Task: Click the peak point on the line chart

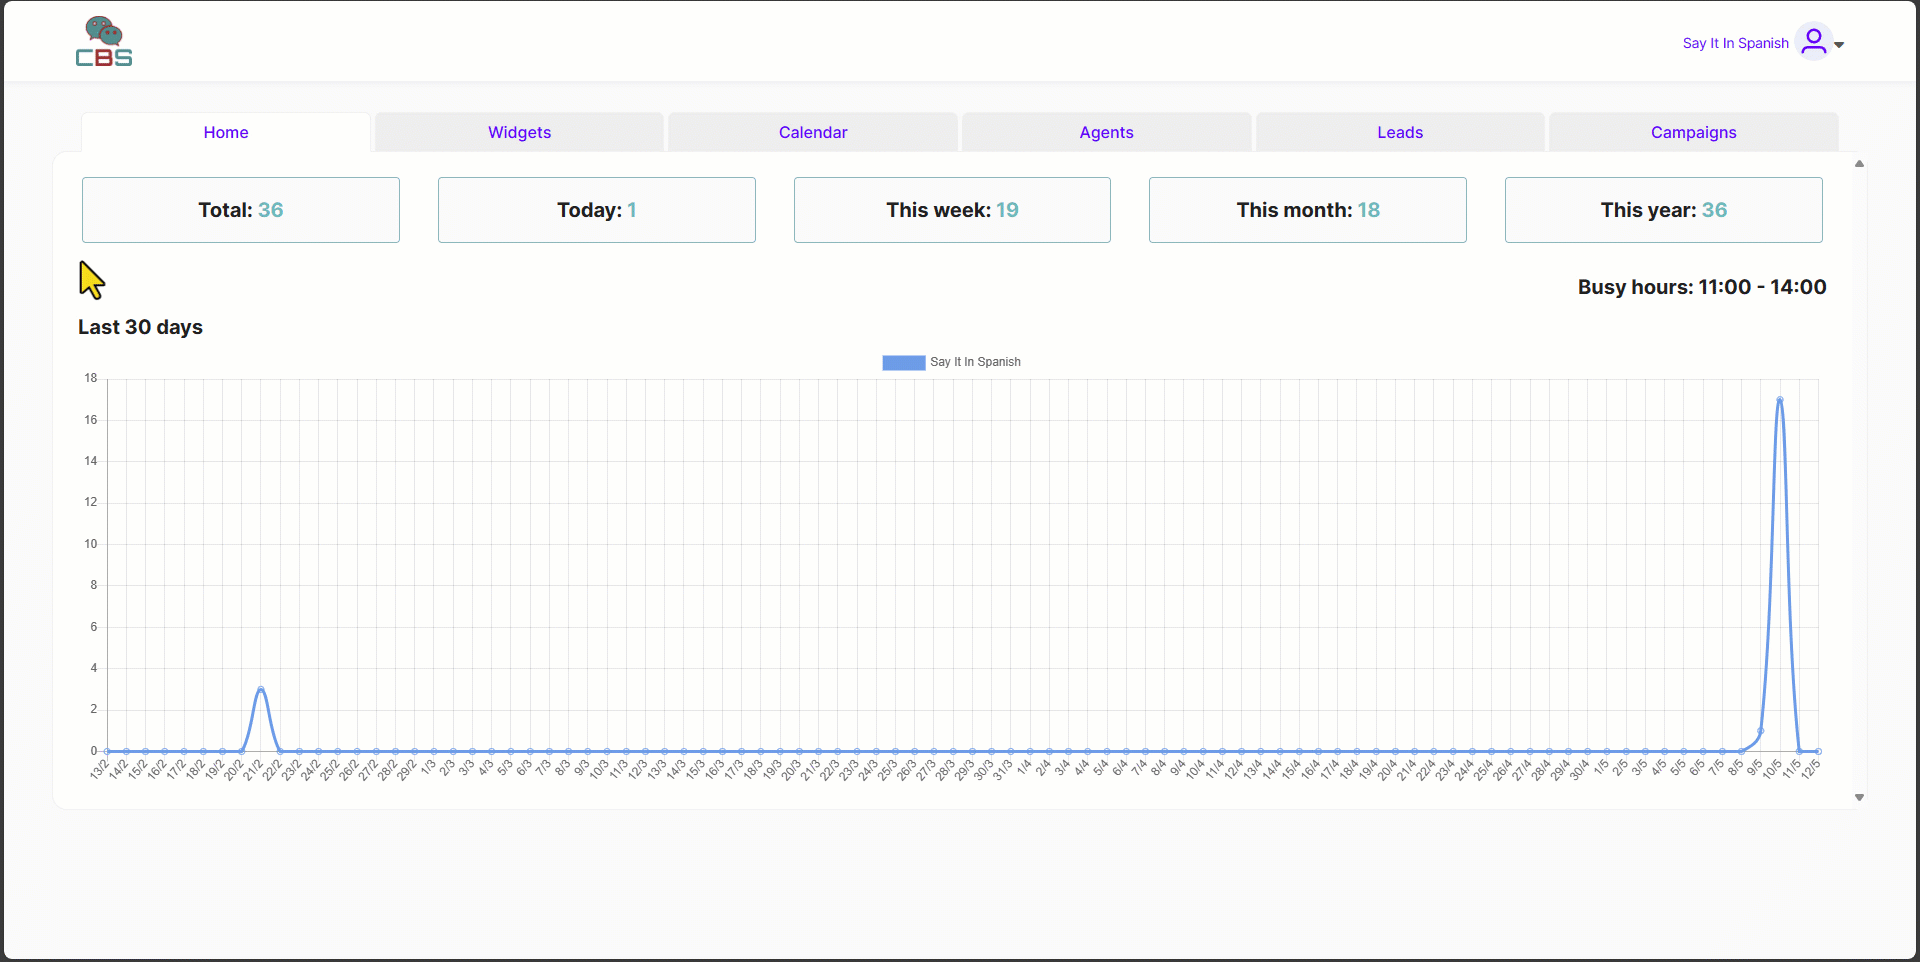Action: (1781, 400)
